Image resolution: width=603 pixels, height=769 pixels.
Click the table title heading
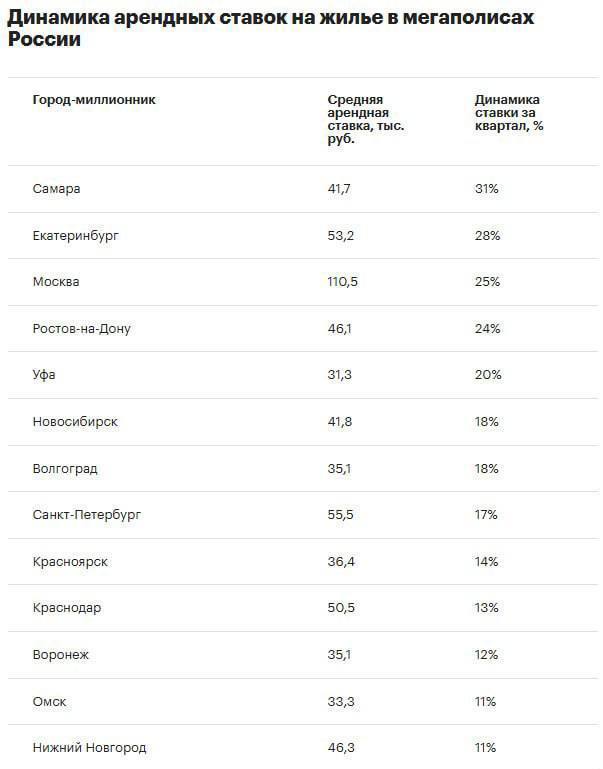point(271,28)
